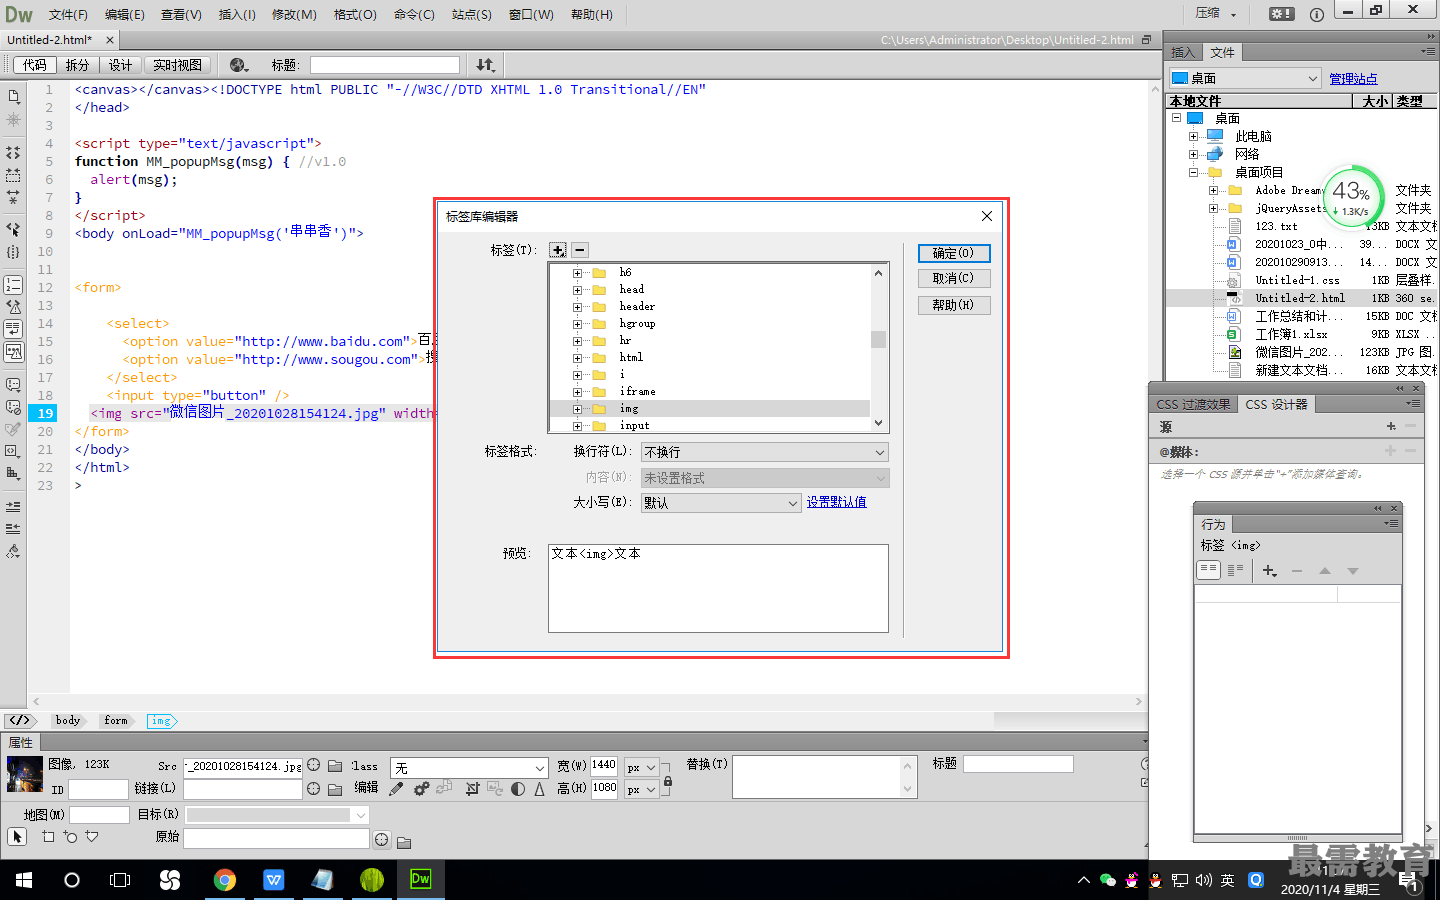This screenshot has height=900, width=1440.
Task: Select the img tag in status bar
Action: (161, 721)
